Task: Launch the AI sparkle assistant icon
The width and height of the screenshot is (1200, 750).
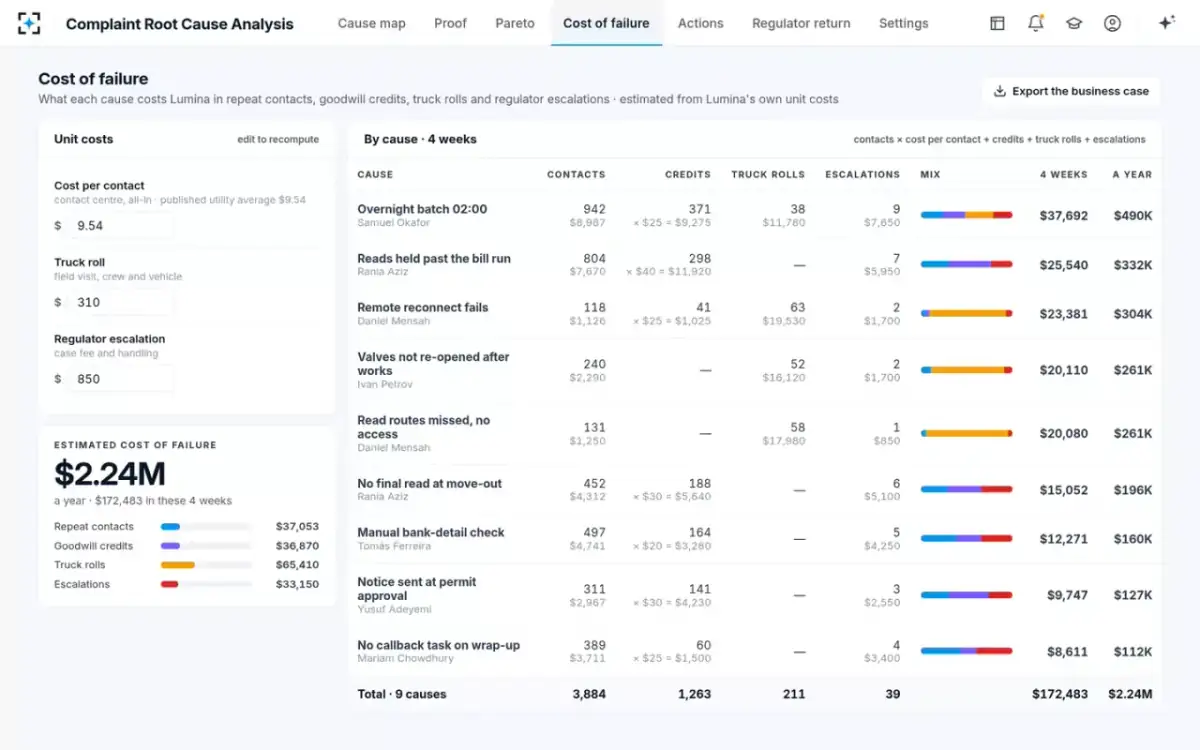Action: coord(1166,23)
